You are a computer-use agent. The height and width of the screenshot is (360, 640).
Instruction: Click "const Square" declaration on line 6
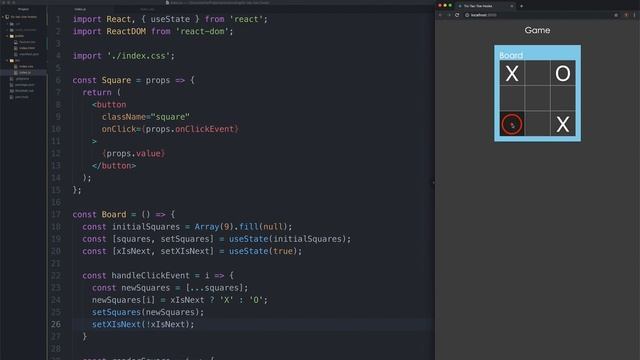(102, 80)
